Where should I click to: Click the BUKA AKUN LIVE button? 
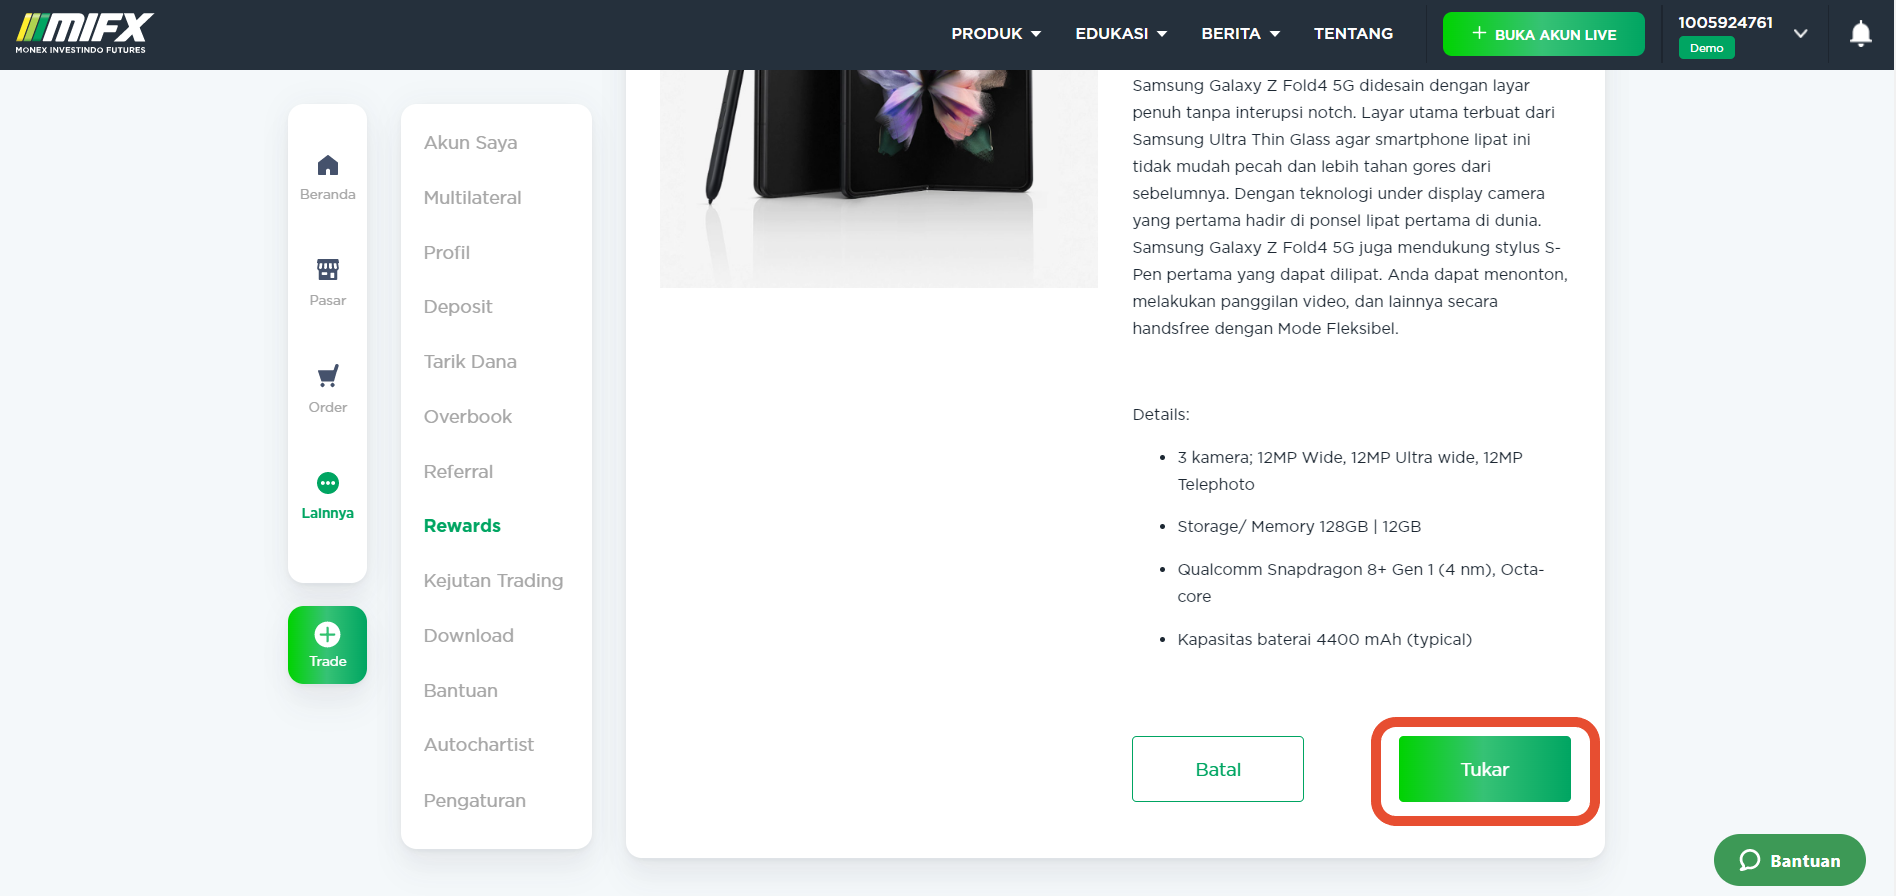[1544, 34]
